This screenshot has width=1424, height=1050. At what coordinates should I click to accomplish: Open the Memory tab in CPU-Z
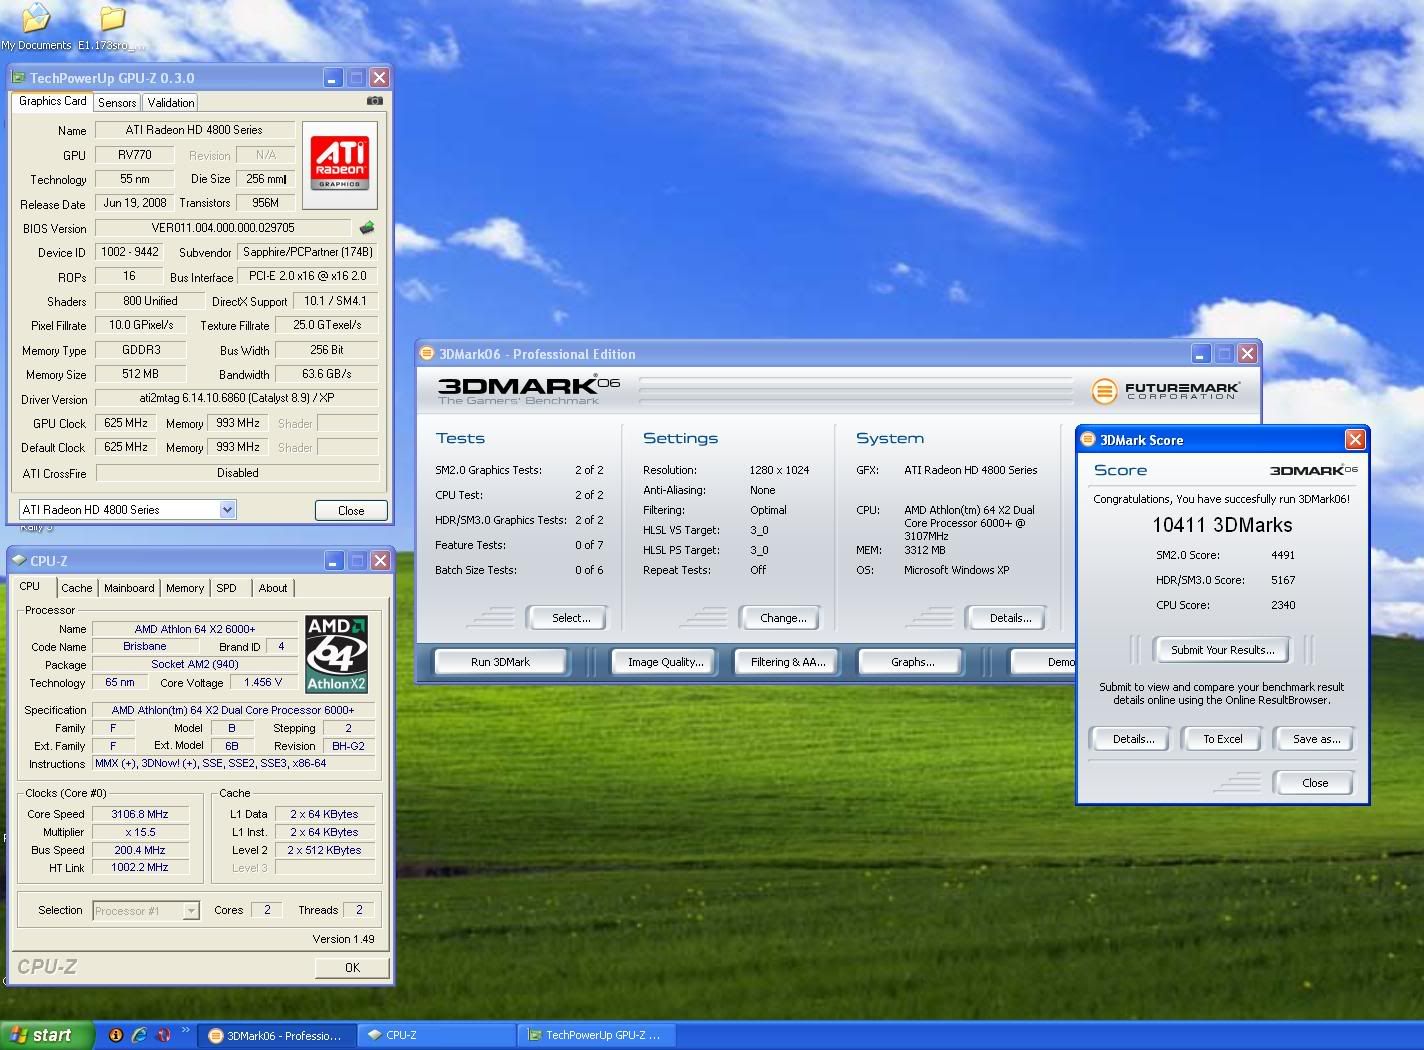pos(185,588)
